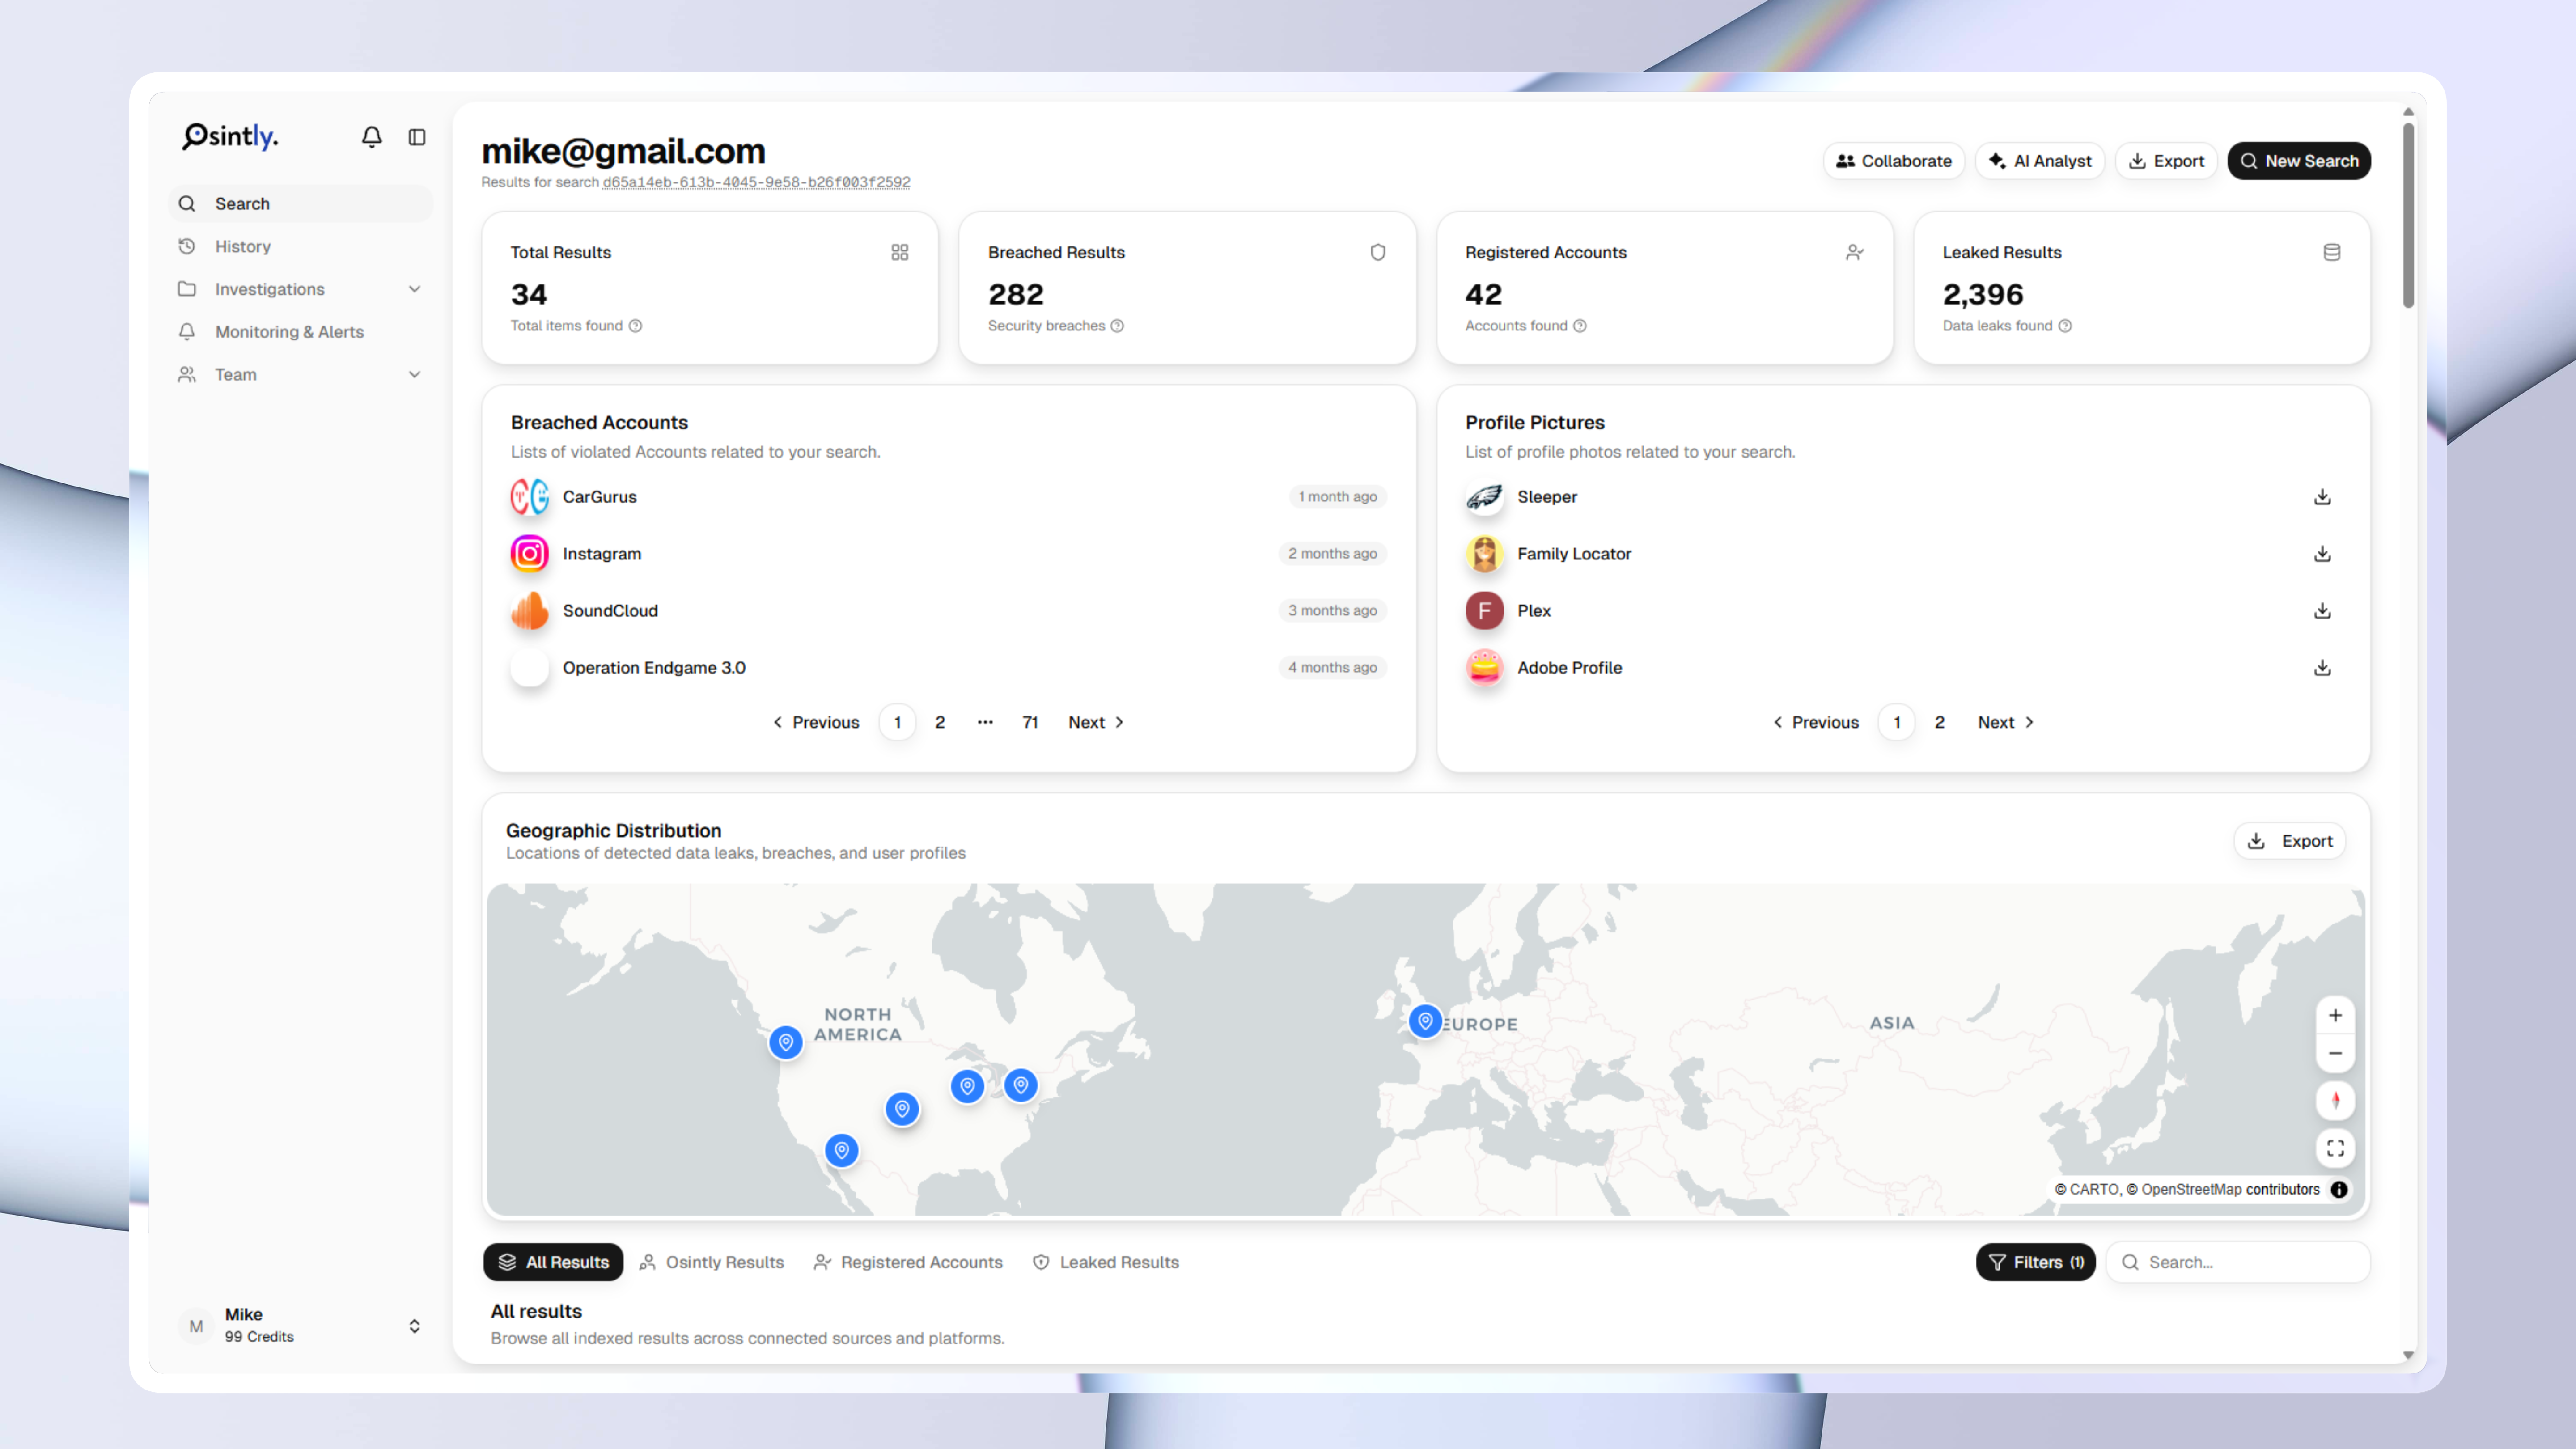
Task: Click the OpenStreetMap attribution link
Action: pos(2191,1190)
